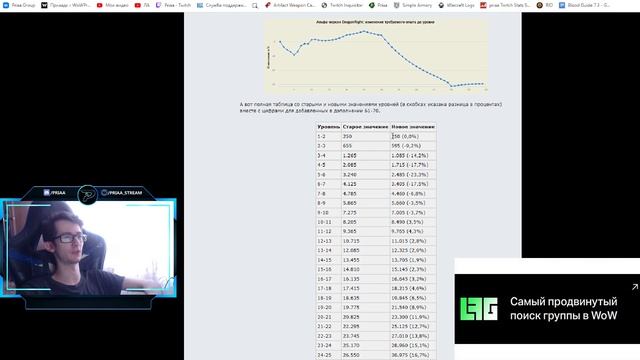Select the '23-24' level cell
This screenshot has width=640, height=360.
pos(329,345)
